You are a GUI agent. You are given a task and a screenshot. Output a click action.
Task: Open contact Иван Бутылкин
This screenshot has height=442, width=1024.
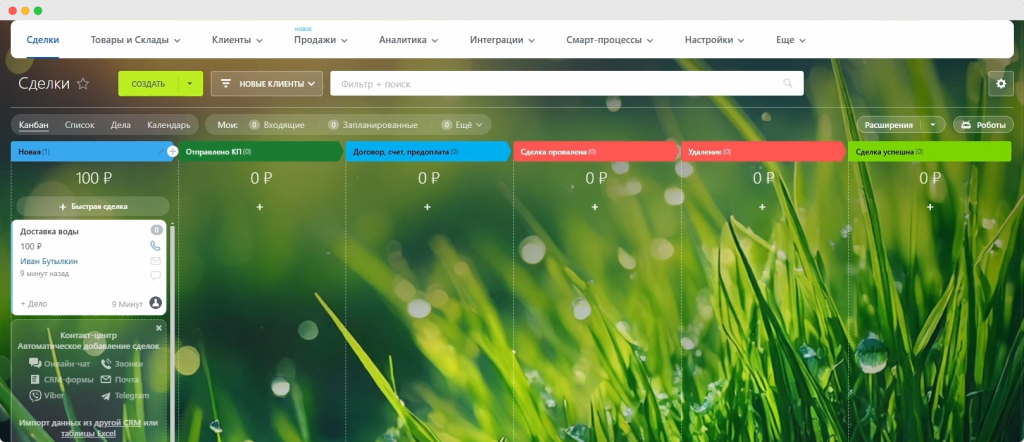49,261
